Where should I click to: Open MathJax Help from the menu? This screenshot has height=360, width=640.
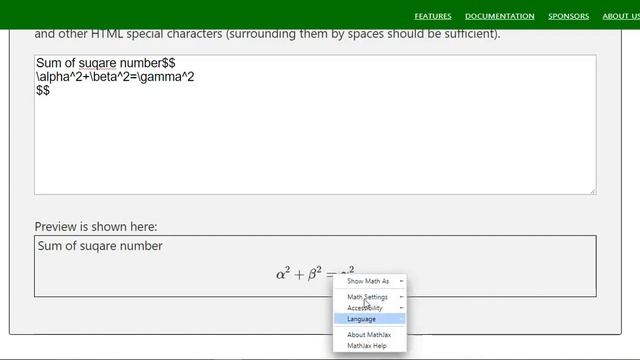tap(370, 346)
